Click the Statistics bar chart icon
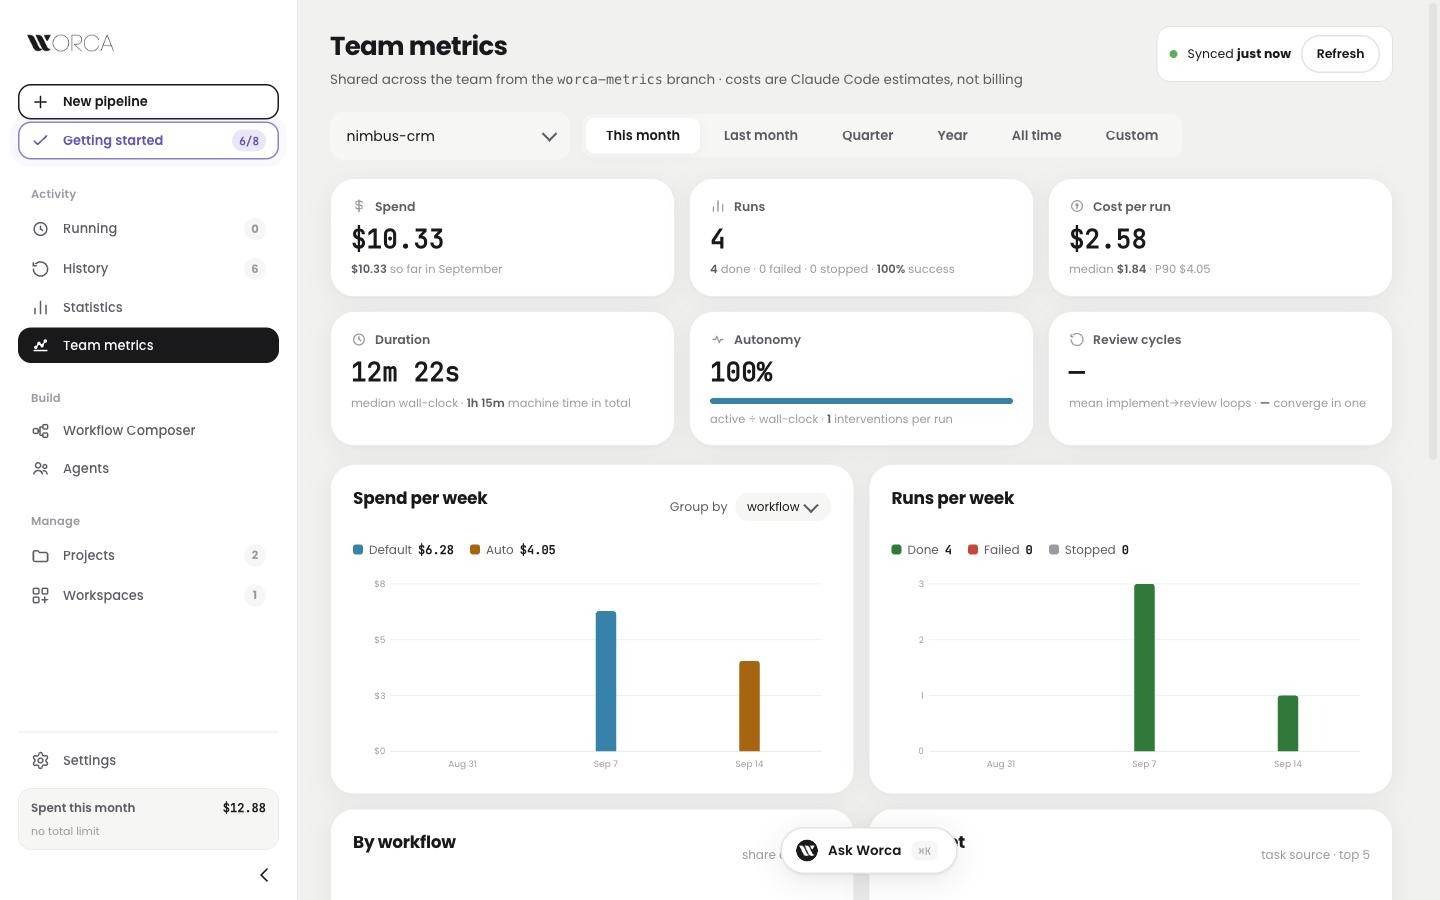This screenshot has height=900, width=1440. [x=40, y=308]
